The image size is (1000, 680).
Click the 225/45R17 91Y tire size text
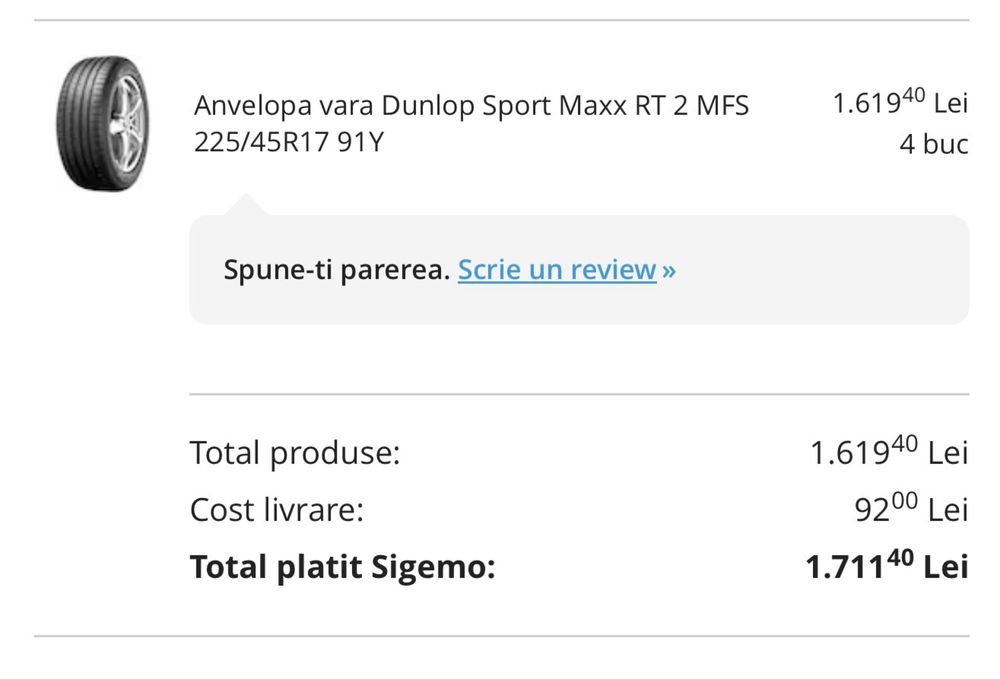click(289, 143)
